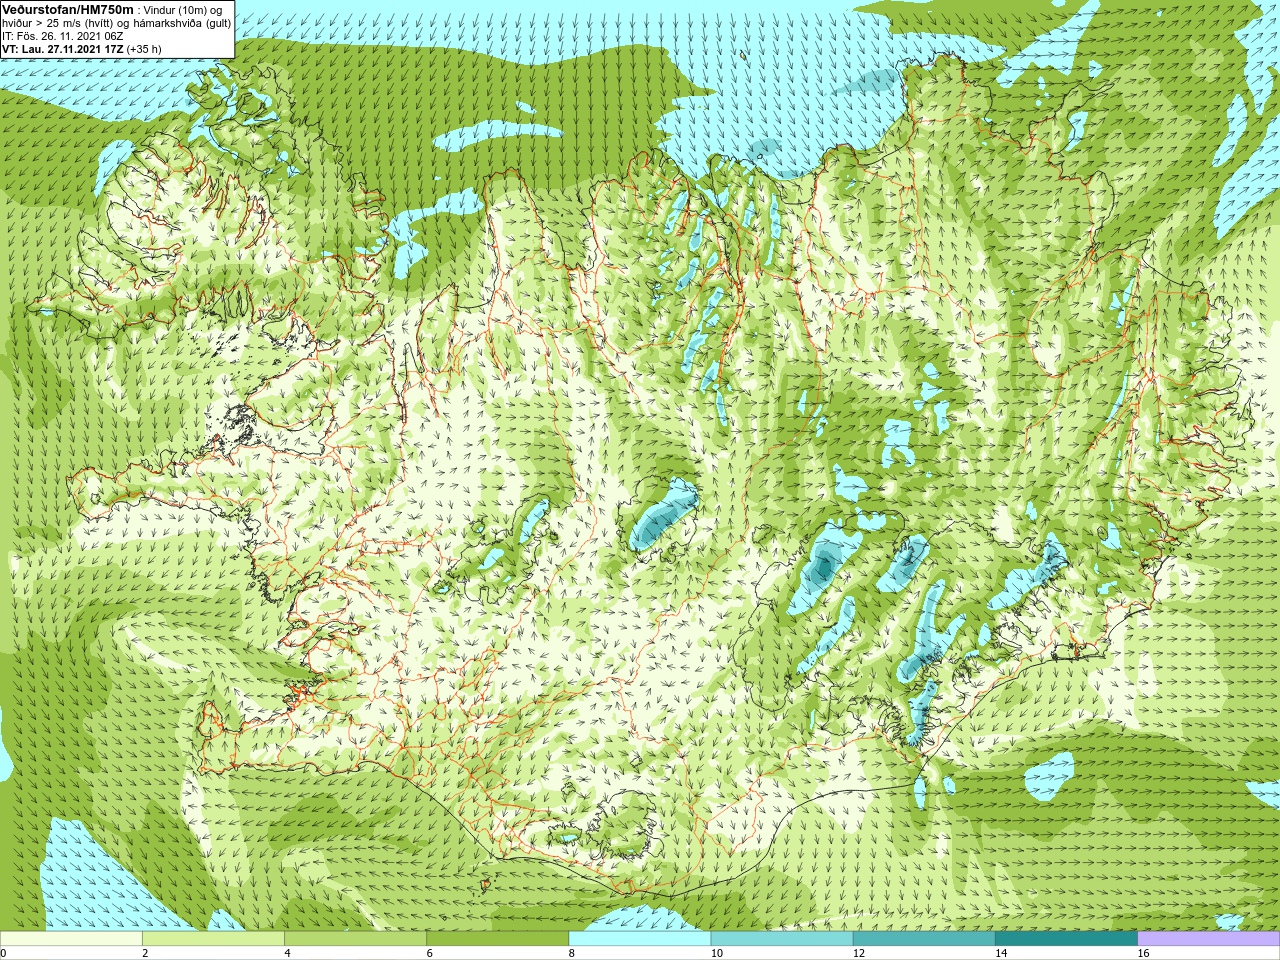Click the legend value label '12'

(859, 953)
